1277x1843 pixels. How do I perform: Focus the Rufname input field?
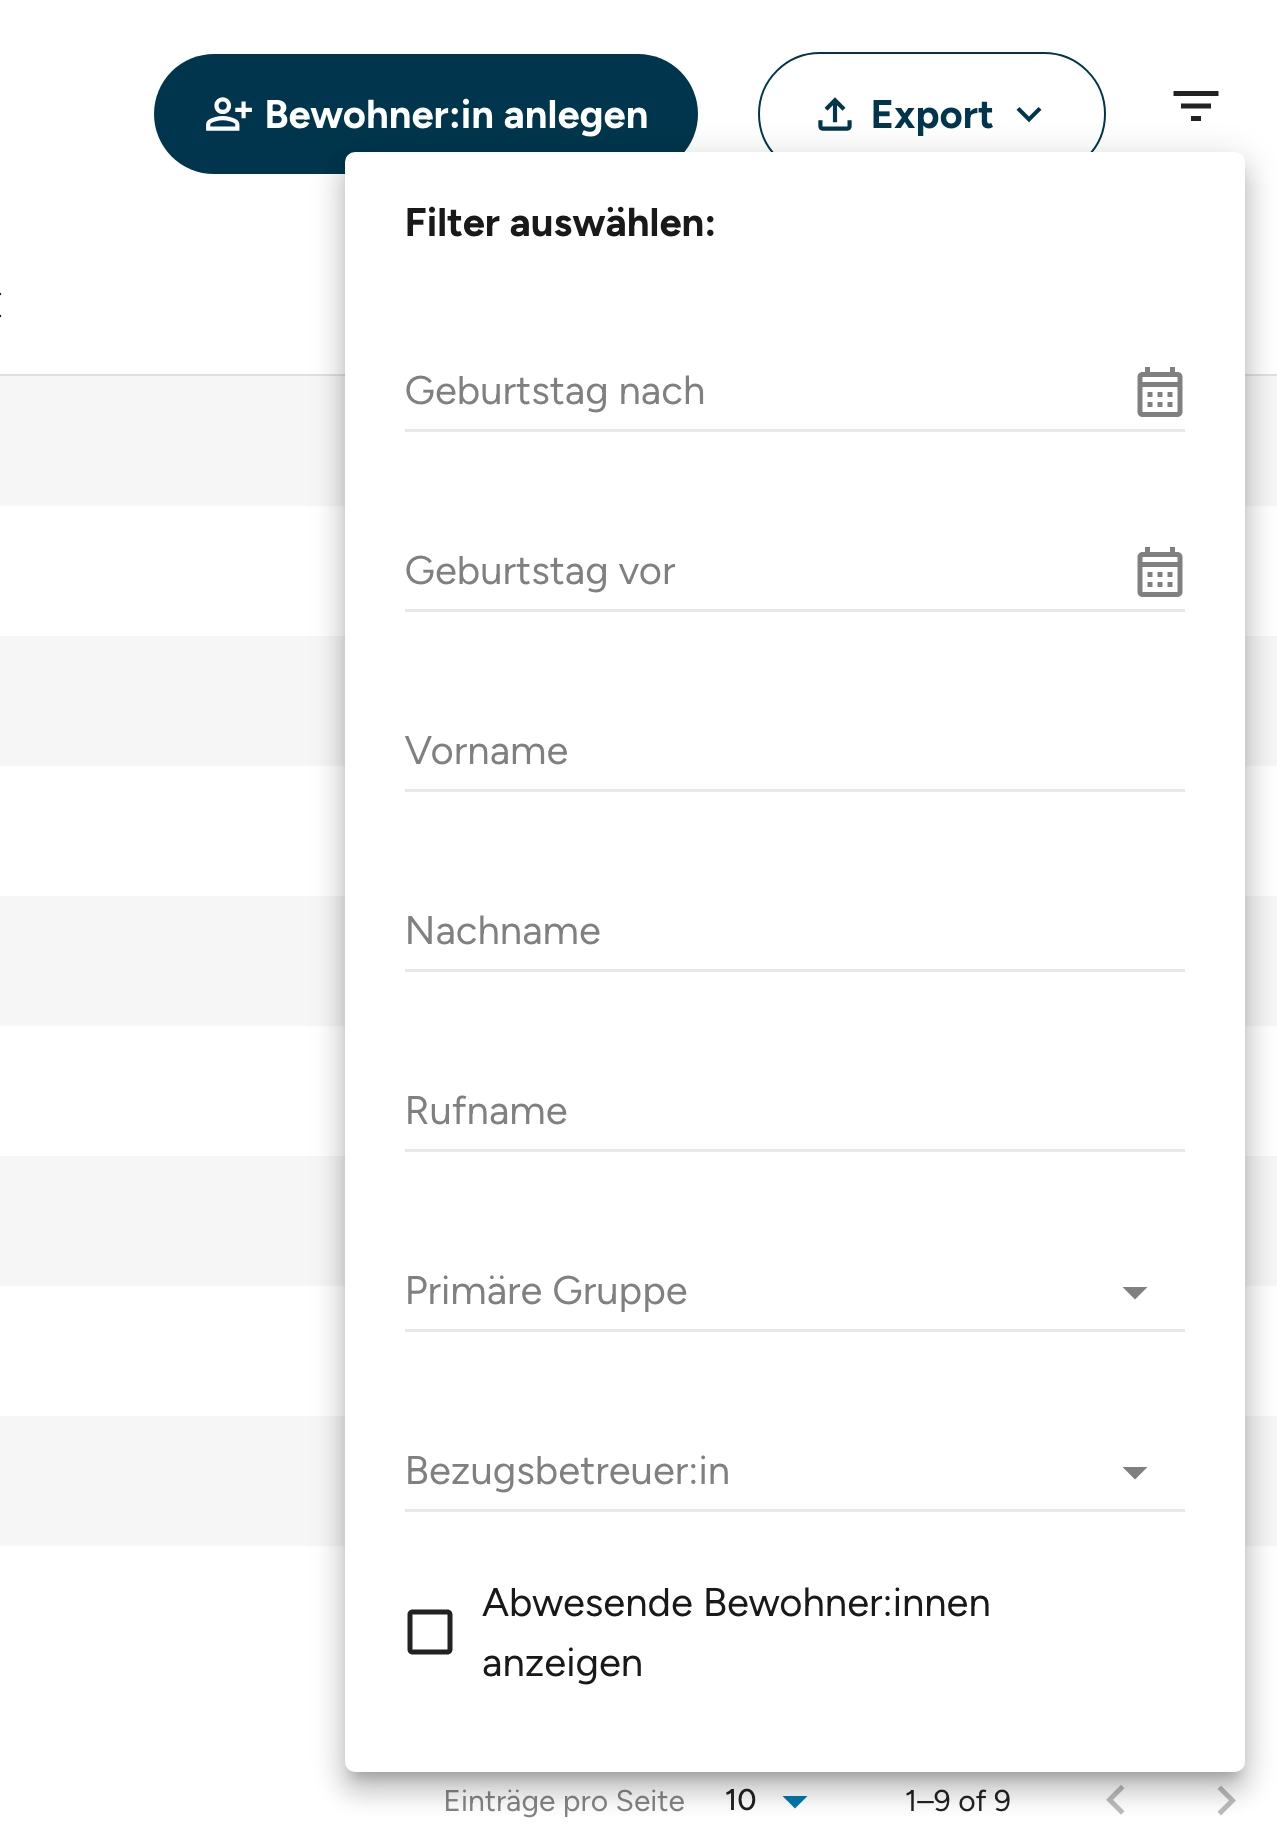(x=795, y=1111)
